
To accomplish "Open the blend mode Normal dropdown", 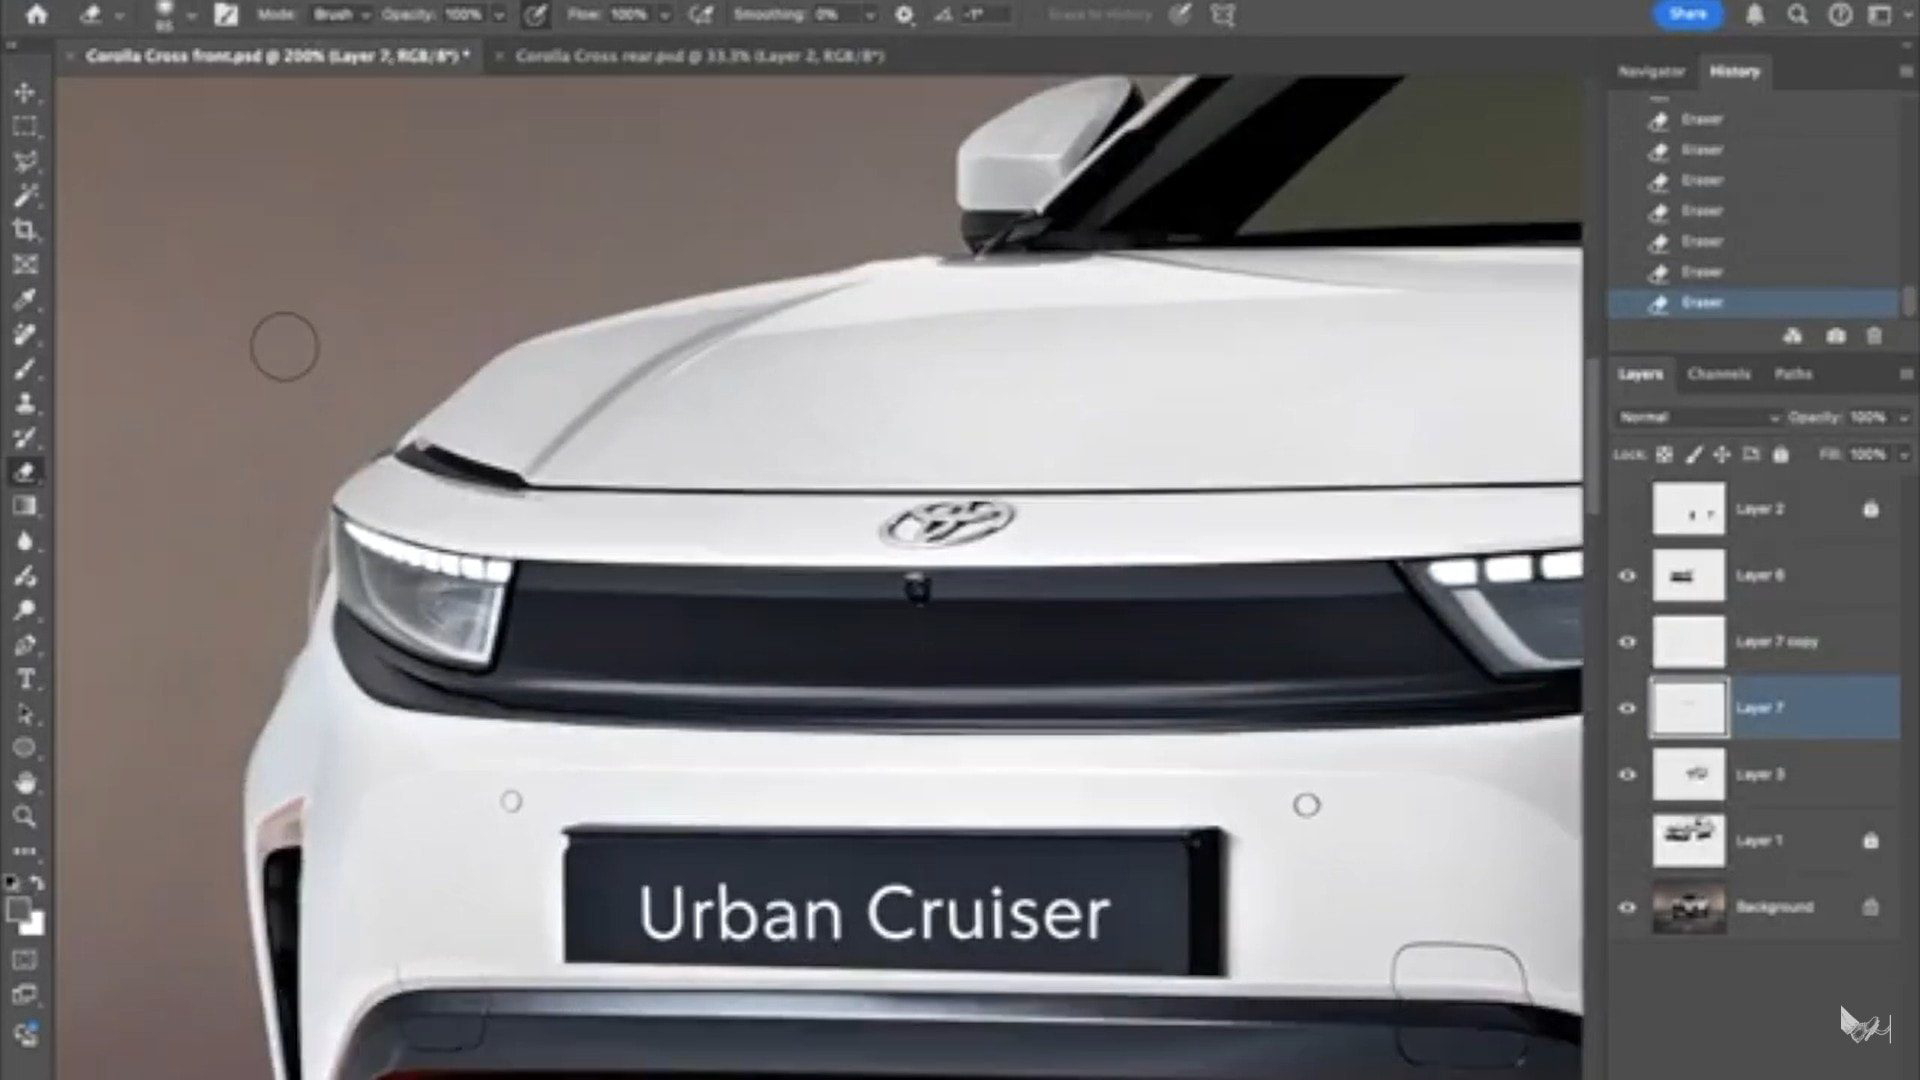I will point(1699,418).
